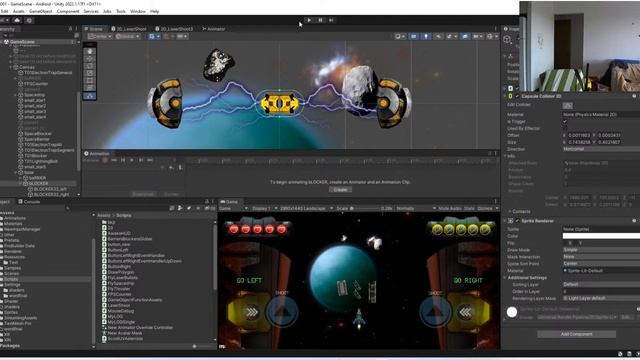Click the Step frame button in the top toolbar
This screenshot has width=640, height=360.
click(331, 20)
